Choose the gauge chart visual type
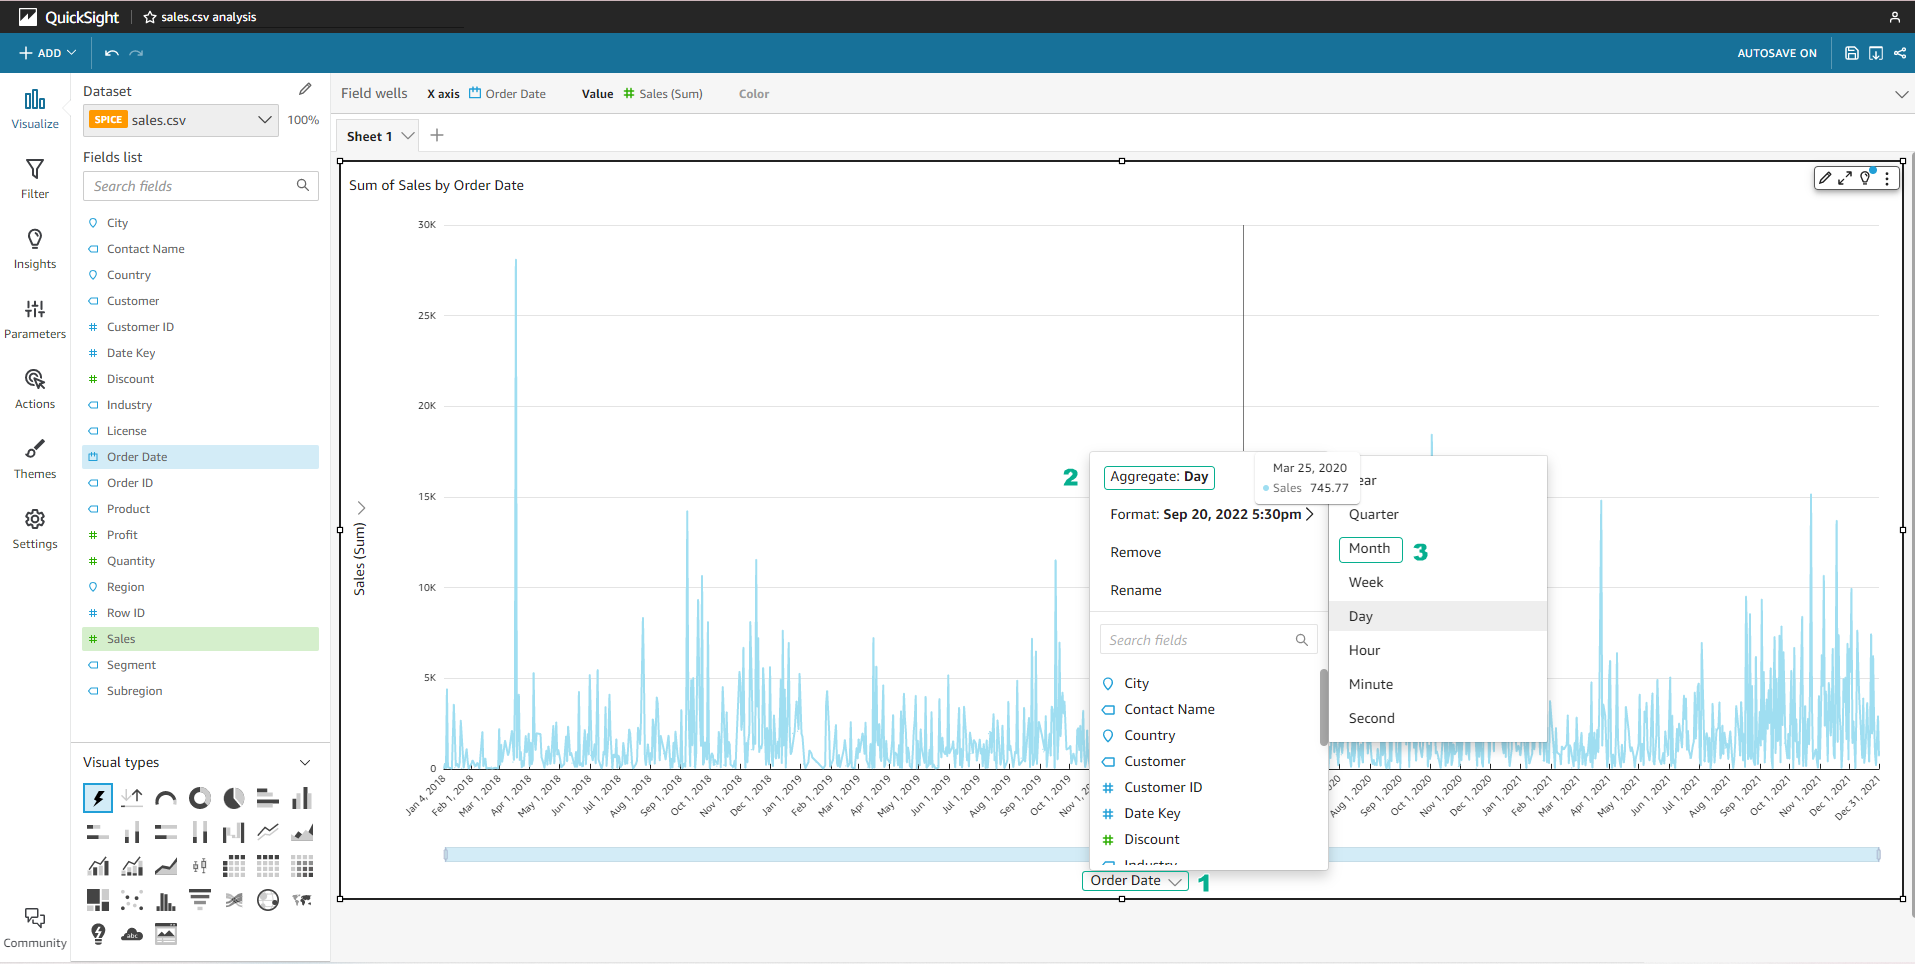The width and height of the screenshot is (1915, 964). click(x=166, y=798)
